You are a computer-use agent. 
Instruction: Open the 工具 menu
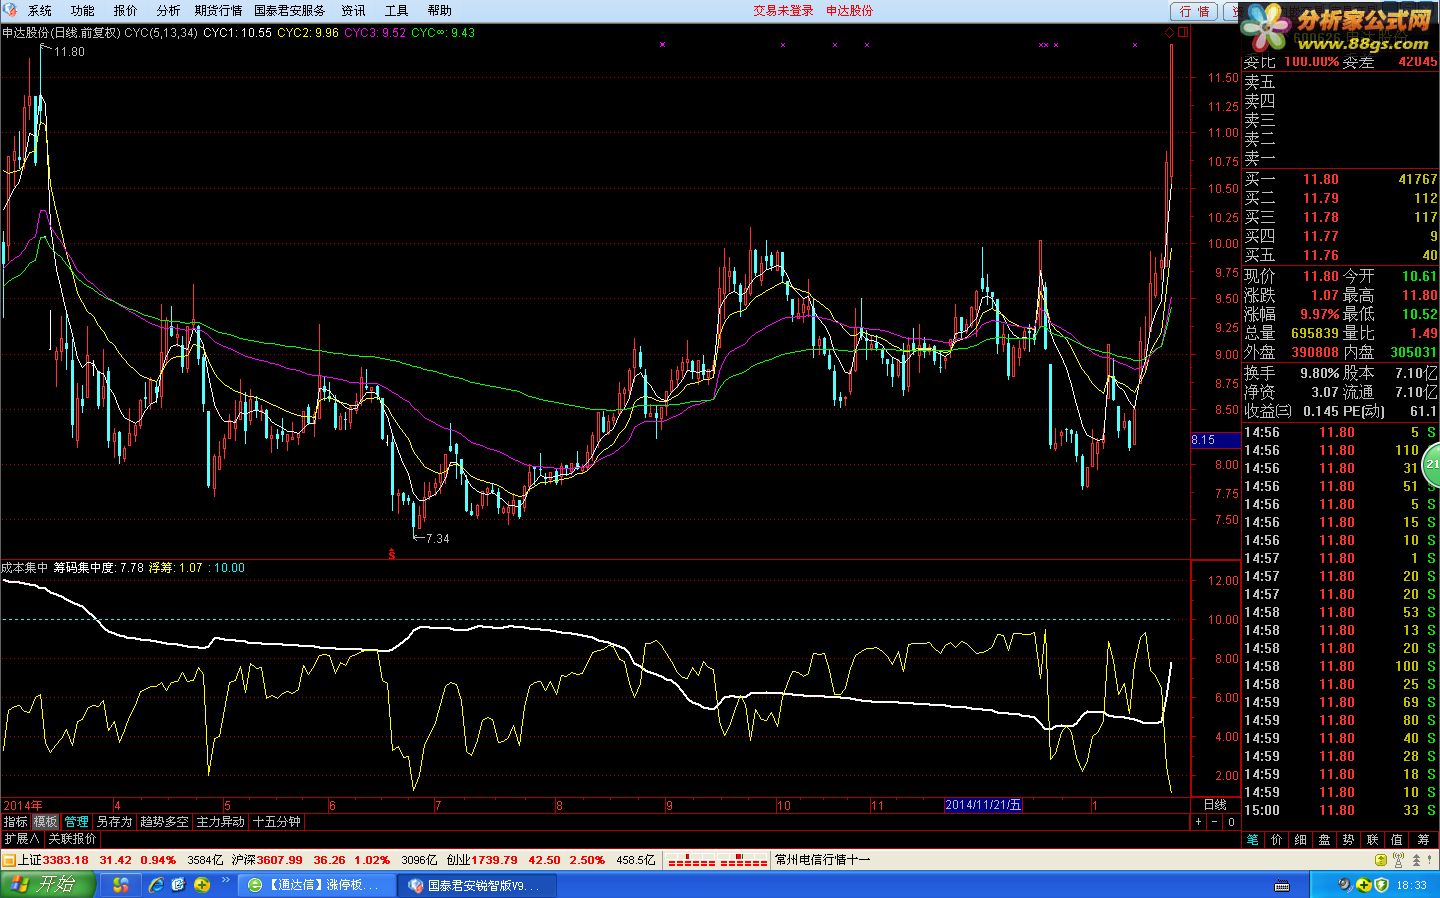[396, 11]
